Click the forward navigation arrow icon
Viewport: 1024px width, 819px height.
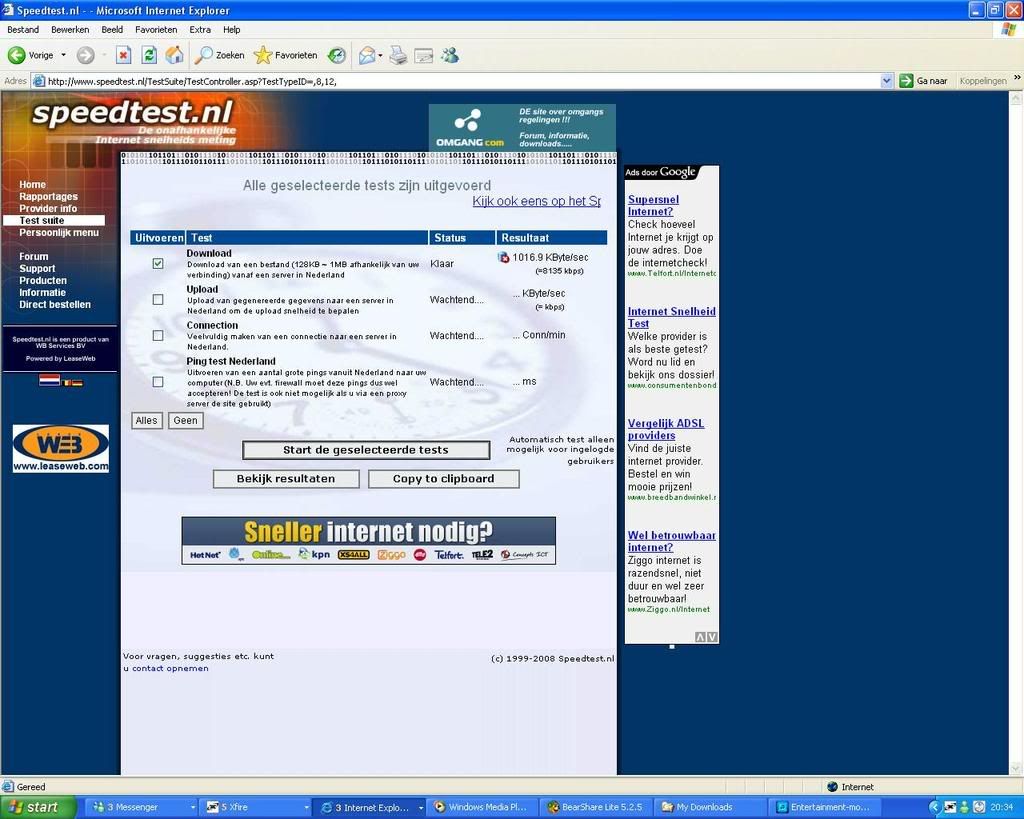pyautogui.click(x=86, y=56)
